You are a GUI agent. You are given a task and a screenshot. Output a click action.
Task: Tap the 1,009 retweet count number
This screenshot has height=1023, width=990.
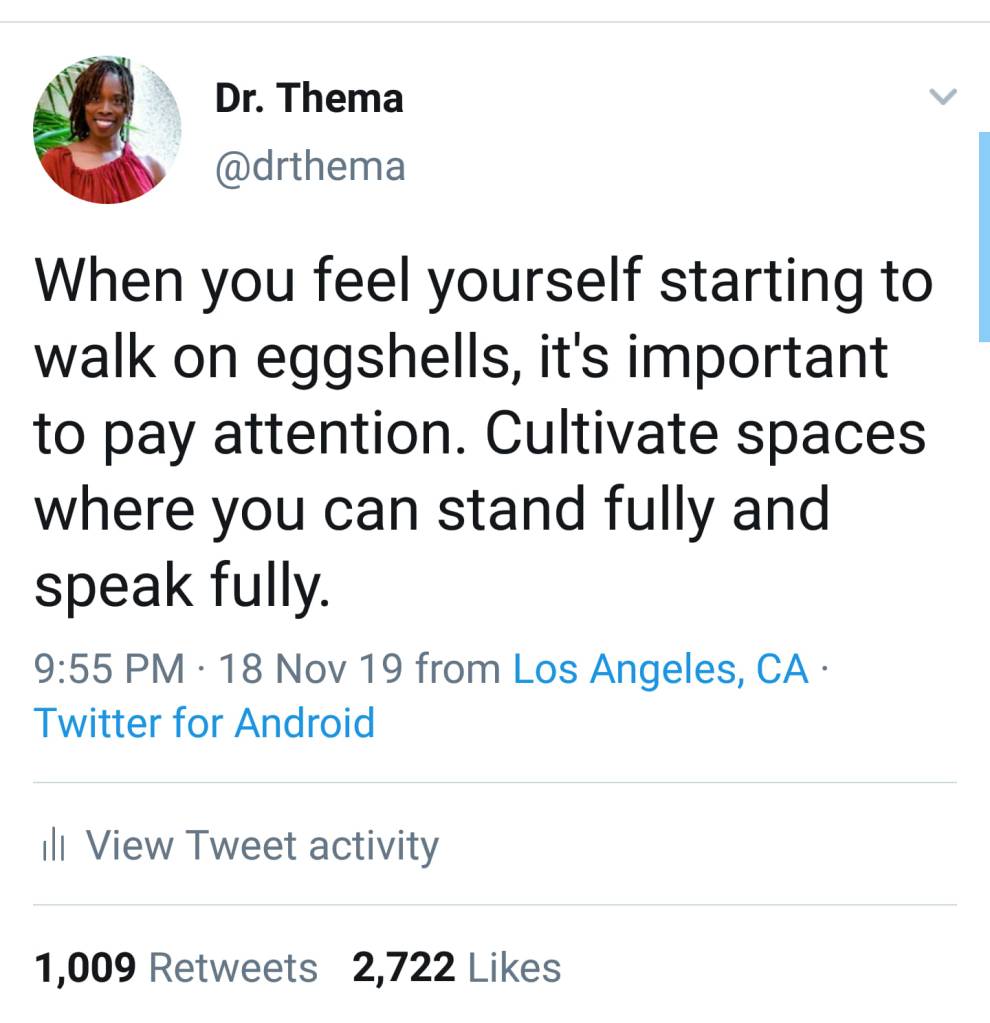point(84,967)
